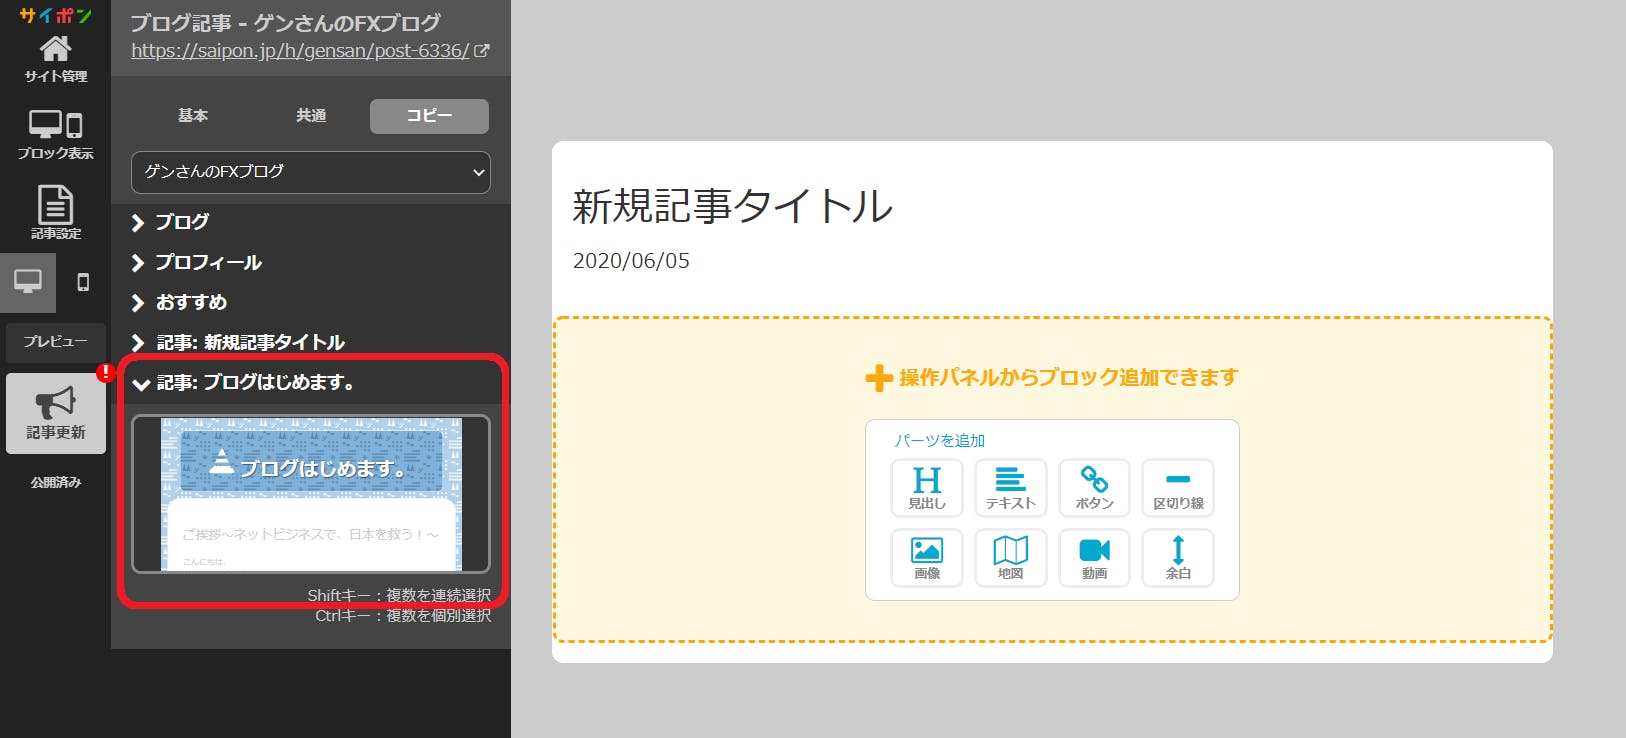Insert a 地図 map part
This screenshot has width=1626, height=738.
coord(1010,558)
